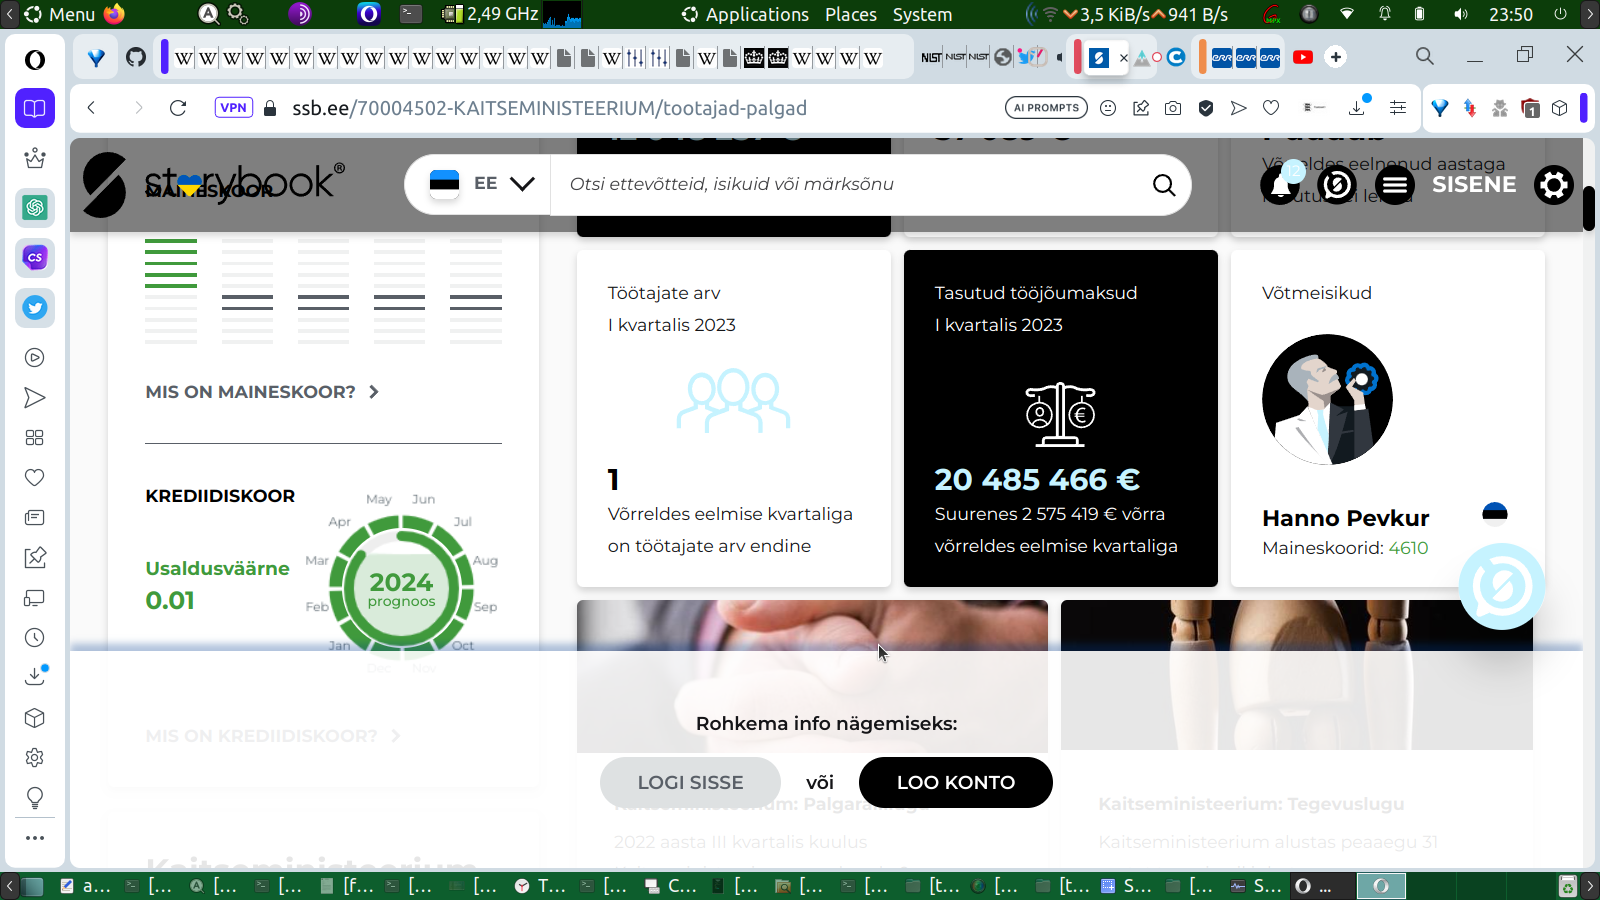The width and height of the screenshot is (1600, 900).
Task: Click the address bar URL
Action: coord(549,108)
